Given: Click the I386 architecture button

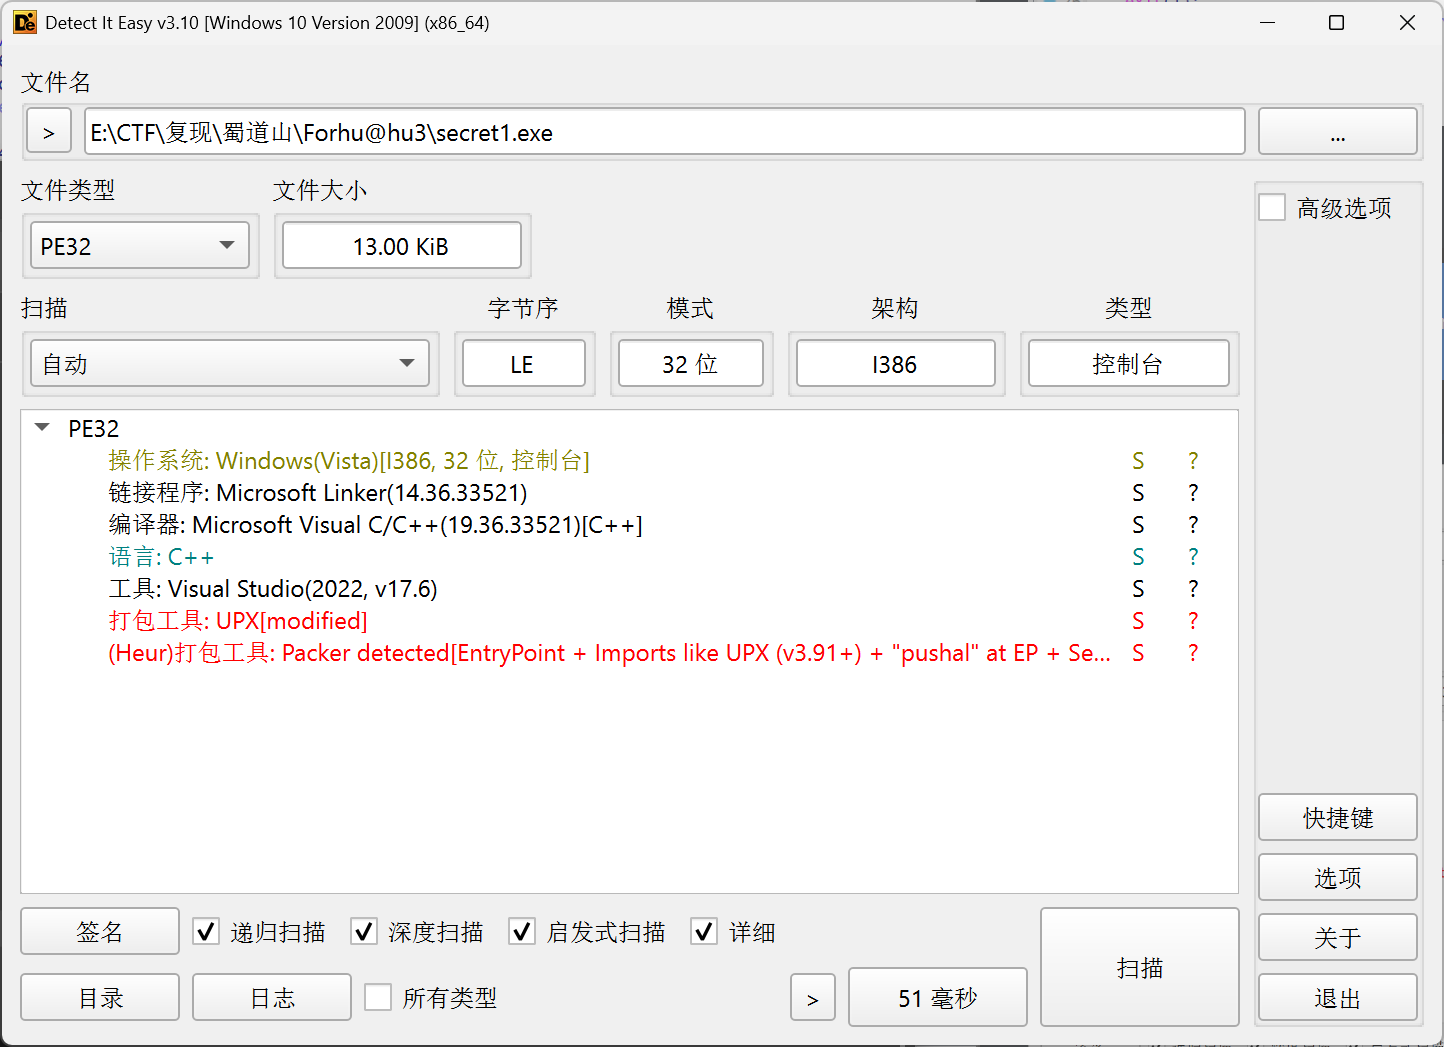Looking at the screenshot, I should pyautogui.click(x=896, y=364).
